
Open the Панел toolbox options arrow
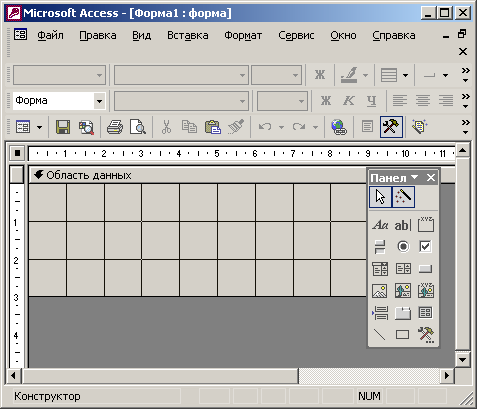click(x=415, y=177)
